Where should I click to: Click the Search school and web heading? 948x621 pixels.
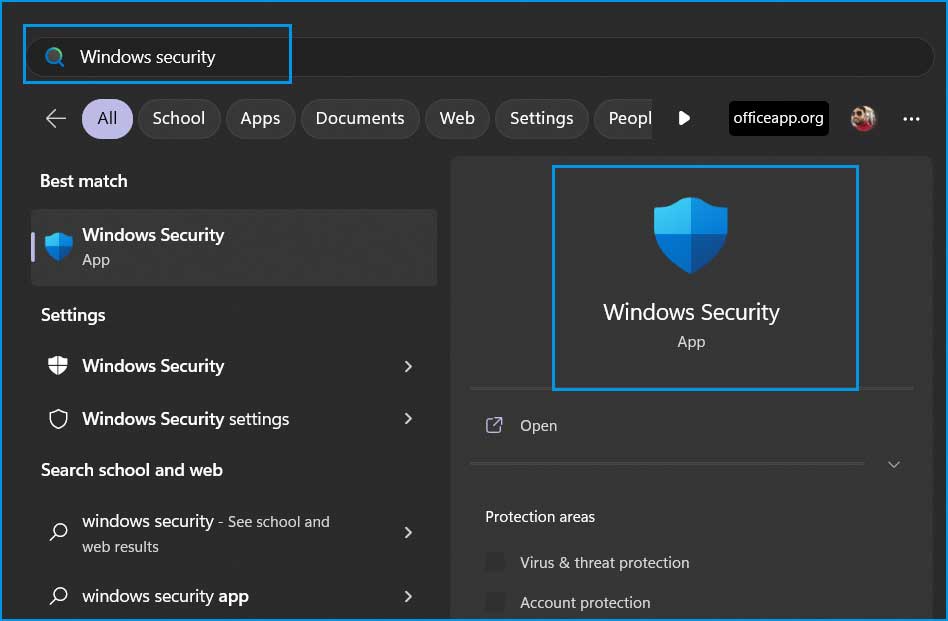pos(132,470)
